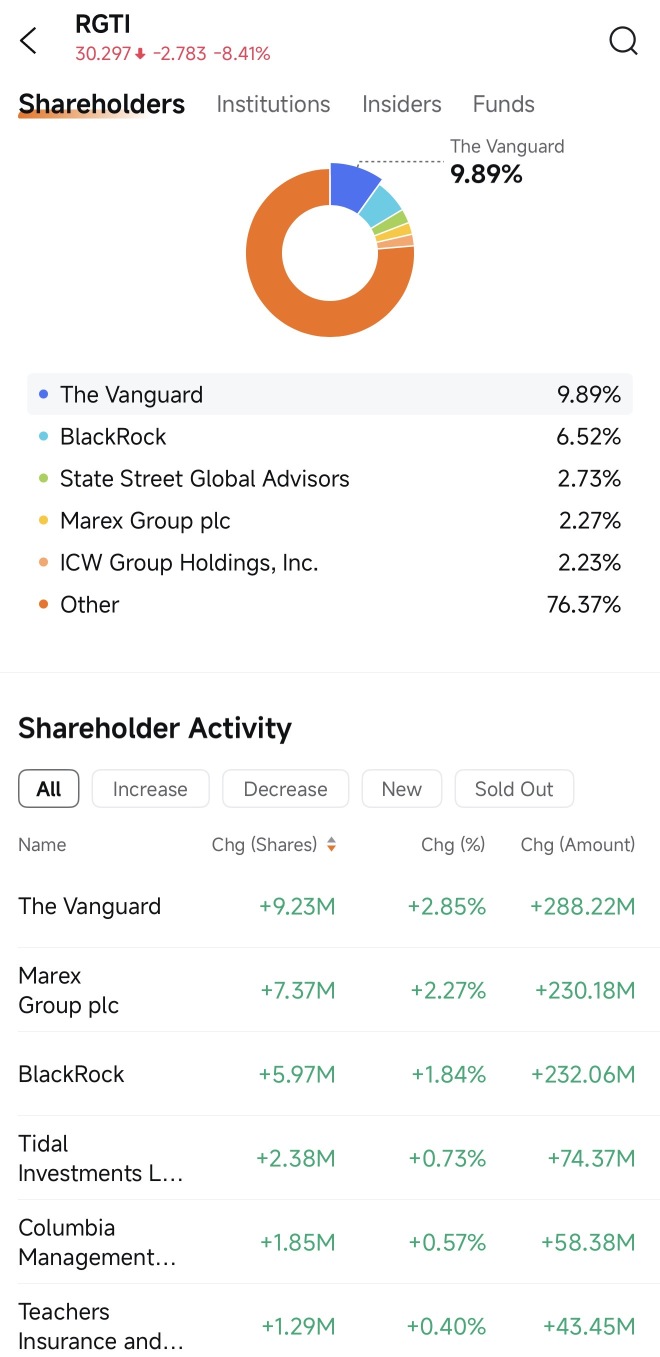Screen dimensions: 660x1357
Task: Open the search magnifier icon
Action: pos(623,41)
